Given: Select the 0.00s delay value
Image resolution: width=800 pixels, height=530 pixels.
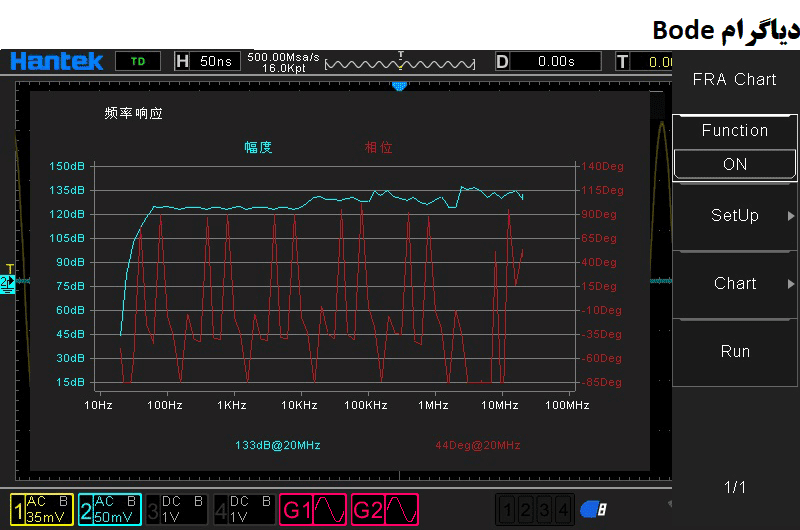Looking at the screenshot, I should 556,62.
